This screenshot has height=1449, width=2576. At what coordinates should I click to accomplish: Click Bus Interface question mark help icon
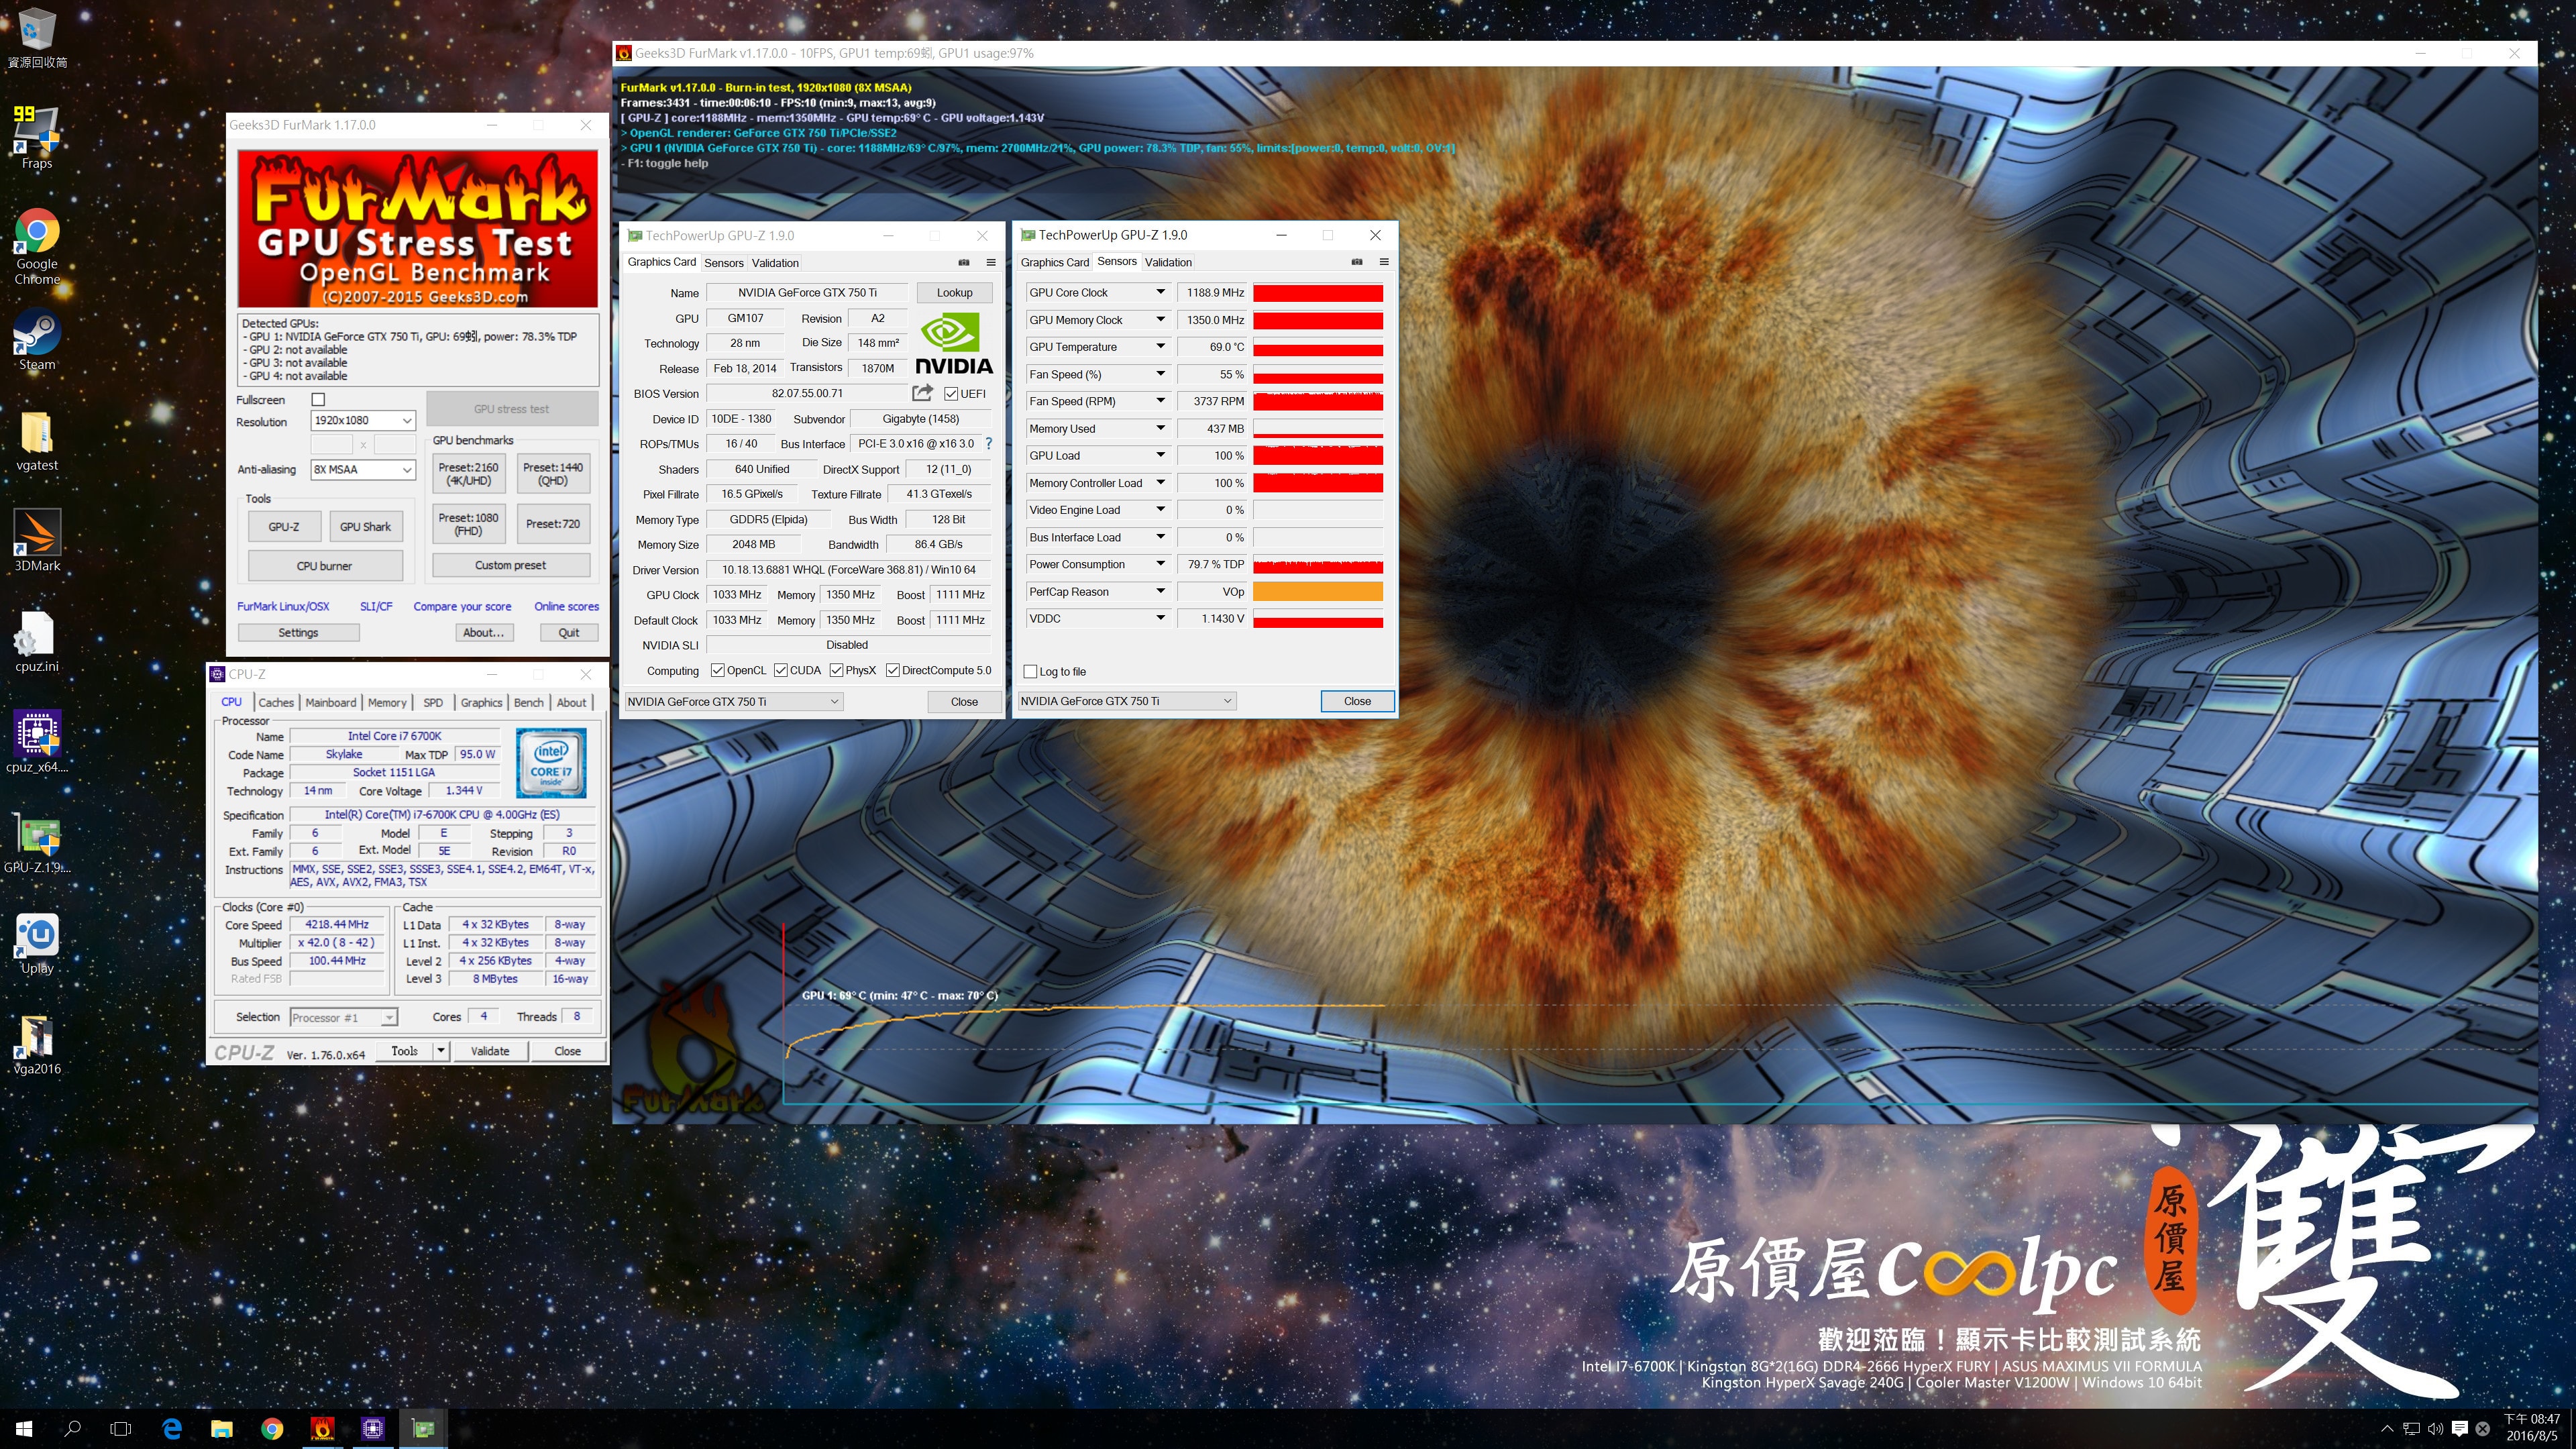988,444
